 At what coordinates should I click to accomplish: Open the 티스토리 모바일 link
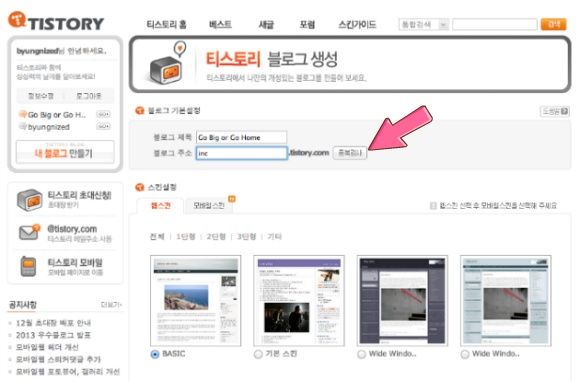pyautogui.click(x=75, y=263)
